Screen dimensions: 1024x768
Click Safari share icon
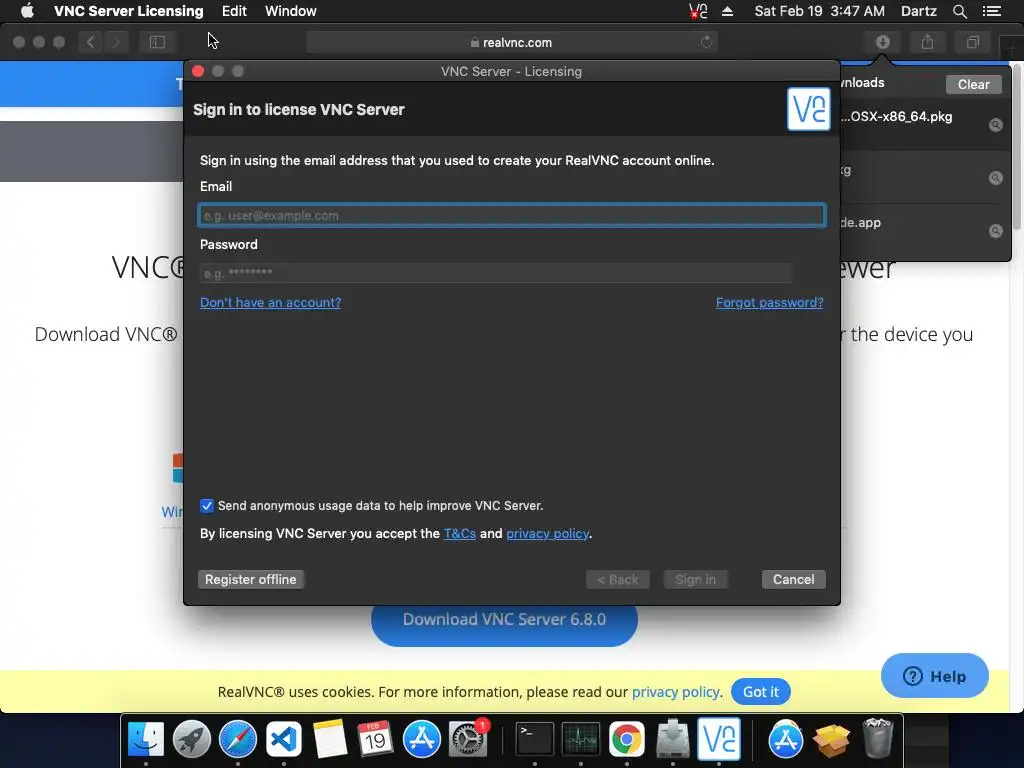pyautogui.click(x=927, y=42)
